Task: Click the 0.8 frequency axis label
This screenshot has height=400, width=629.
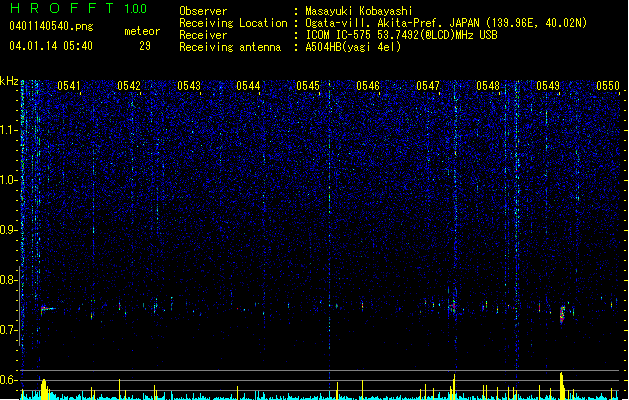Action: tap(9, 280)
